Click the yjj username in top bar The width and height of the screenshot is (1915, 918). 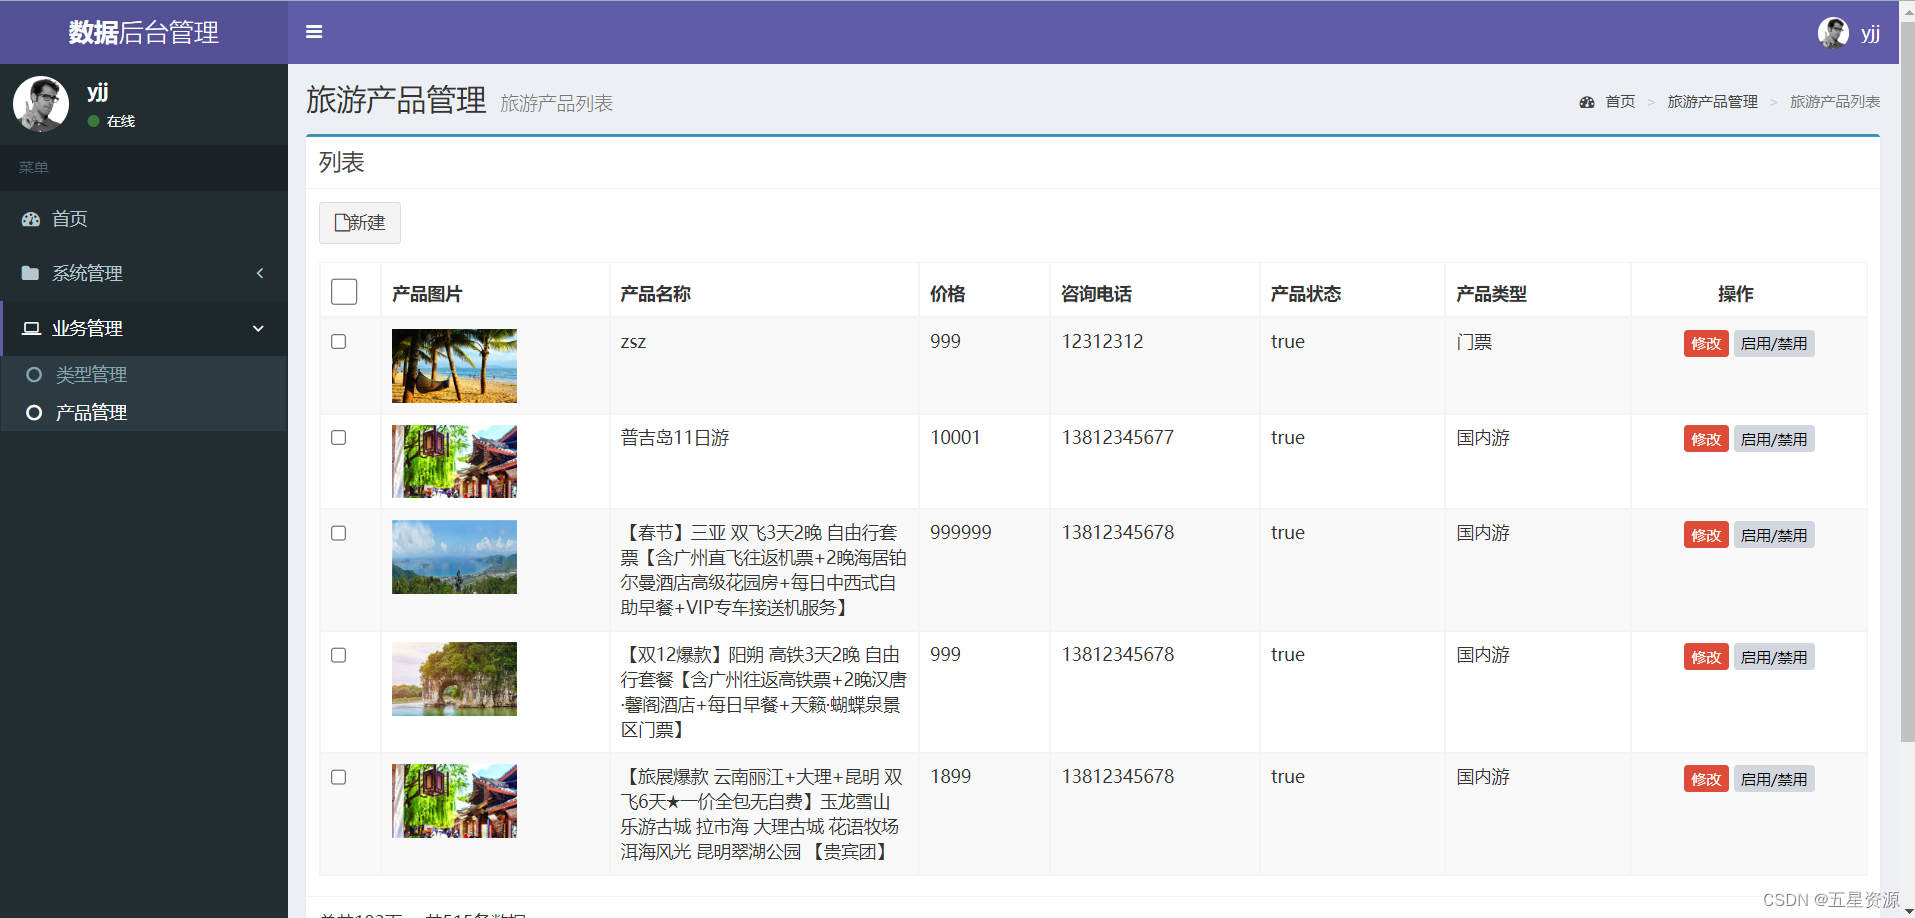pyautogui.click(x=1870, y=34)
